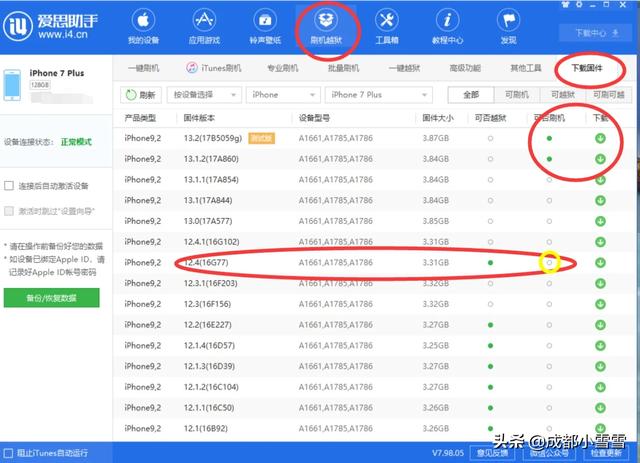Tick the 激活时跳过设置向导 checkbox
The width and height of the screenshot is (640, 463).
coord(9,211)
